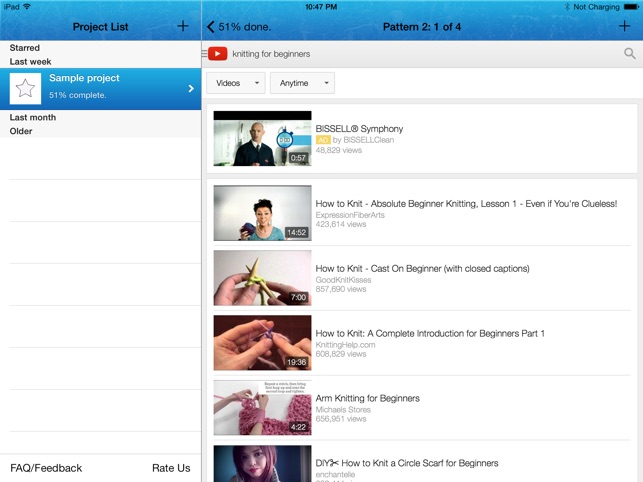Viewport: 643px width, 482px height.
Task: Open the Circle Scarf video thumbnail
Action: pos(262,464)
